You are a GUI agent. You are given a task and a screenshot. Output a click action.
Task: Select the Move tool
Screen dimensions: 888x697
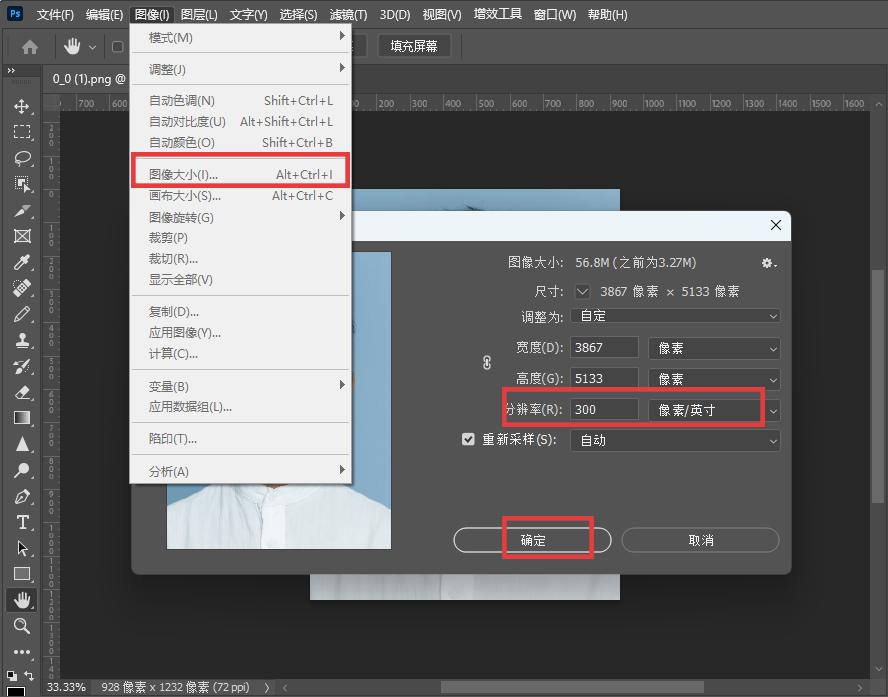pyautogui.click(x=22, y=107)
